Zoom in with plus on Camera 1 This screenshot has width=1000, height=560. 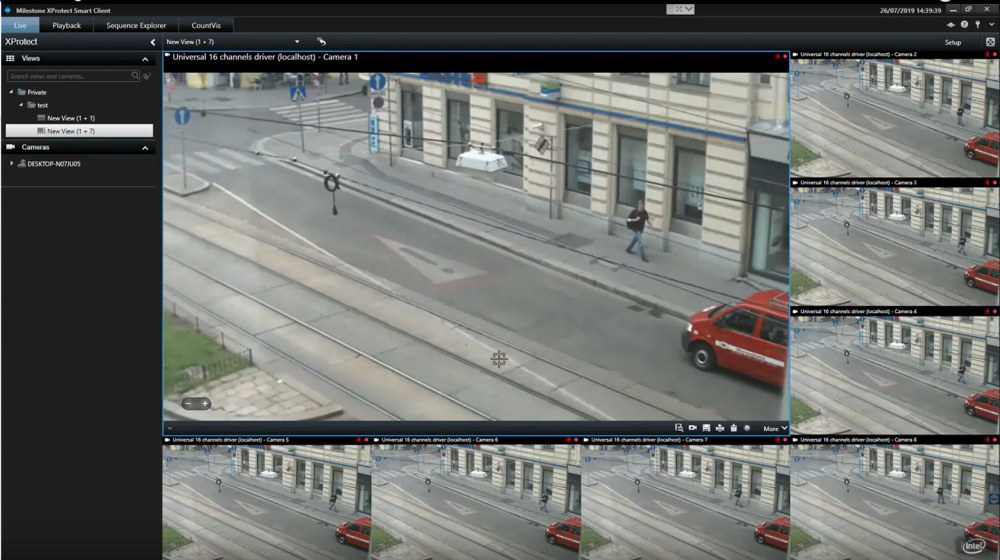(204, 404)
